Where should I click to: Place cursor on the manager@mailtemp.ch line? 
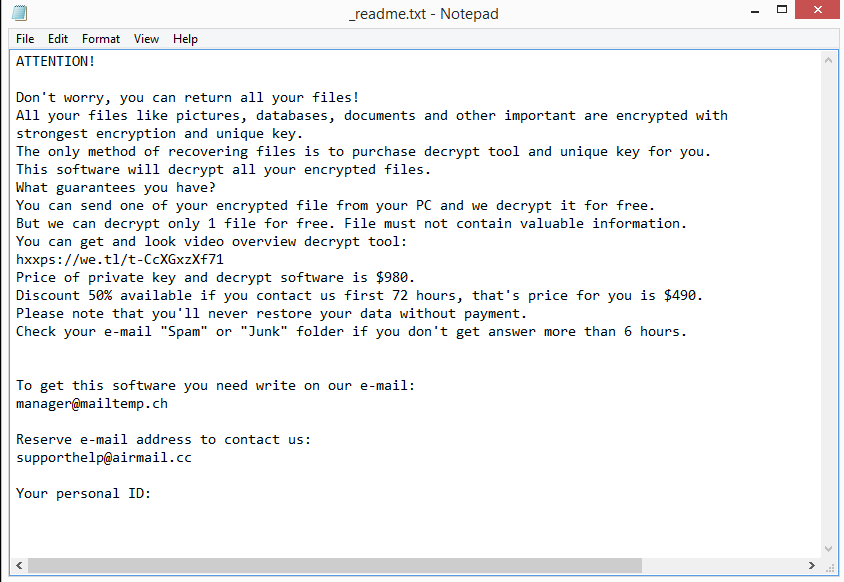(x=92, y=404)
